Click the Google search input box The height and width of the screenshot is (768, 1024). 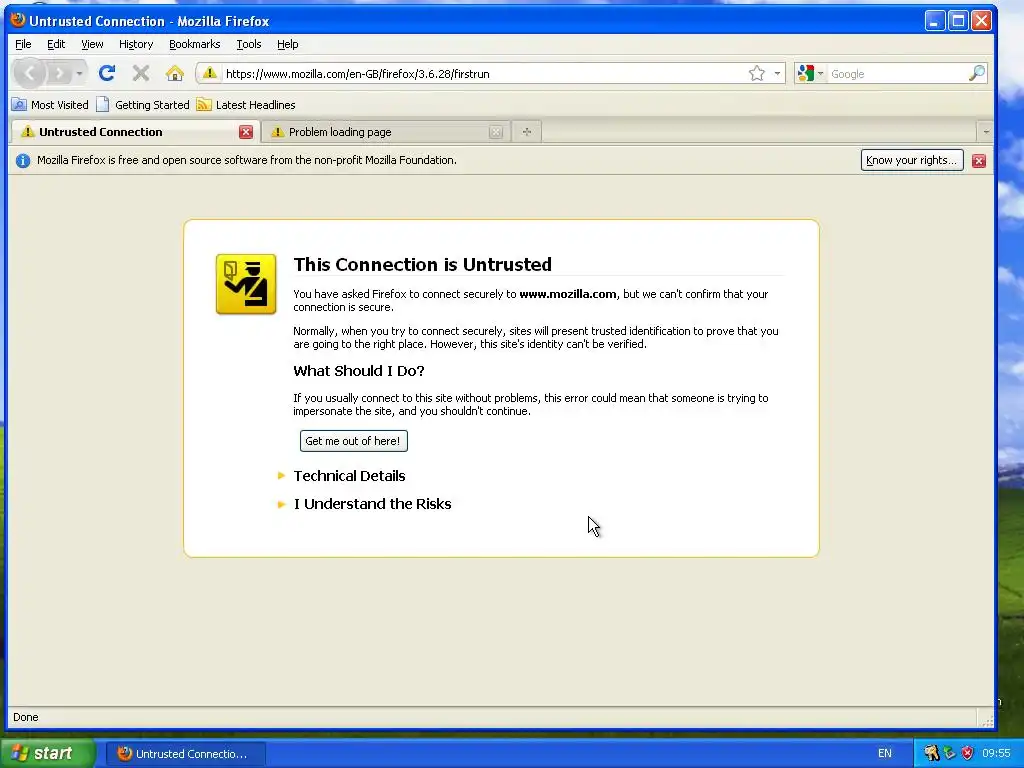(897, 74)
